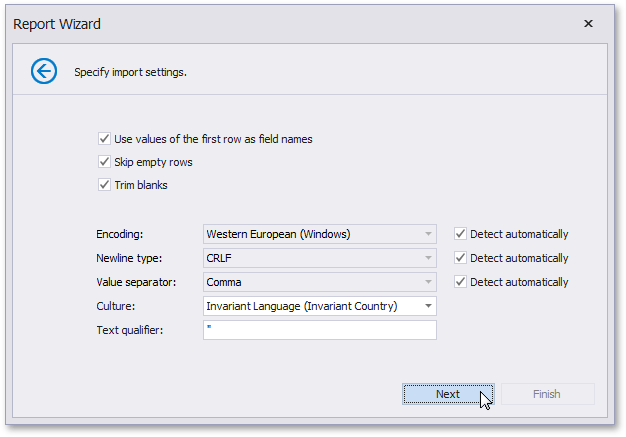Toggle the Skip empty rows checkbox

coord(104,162)
